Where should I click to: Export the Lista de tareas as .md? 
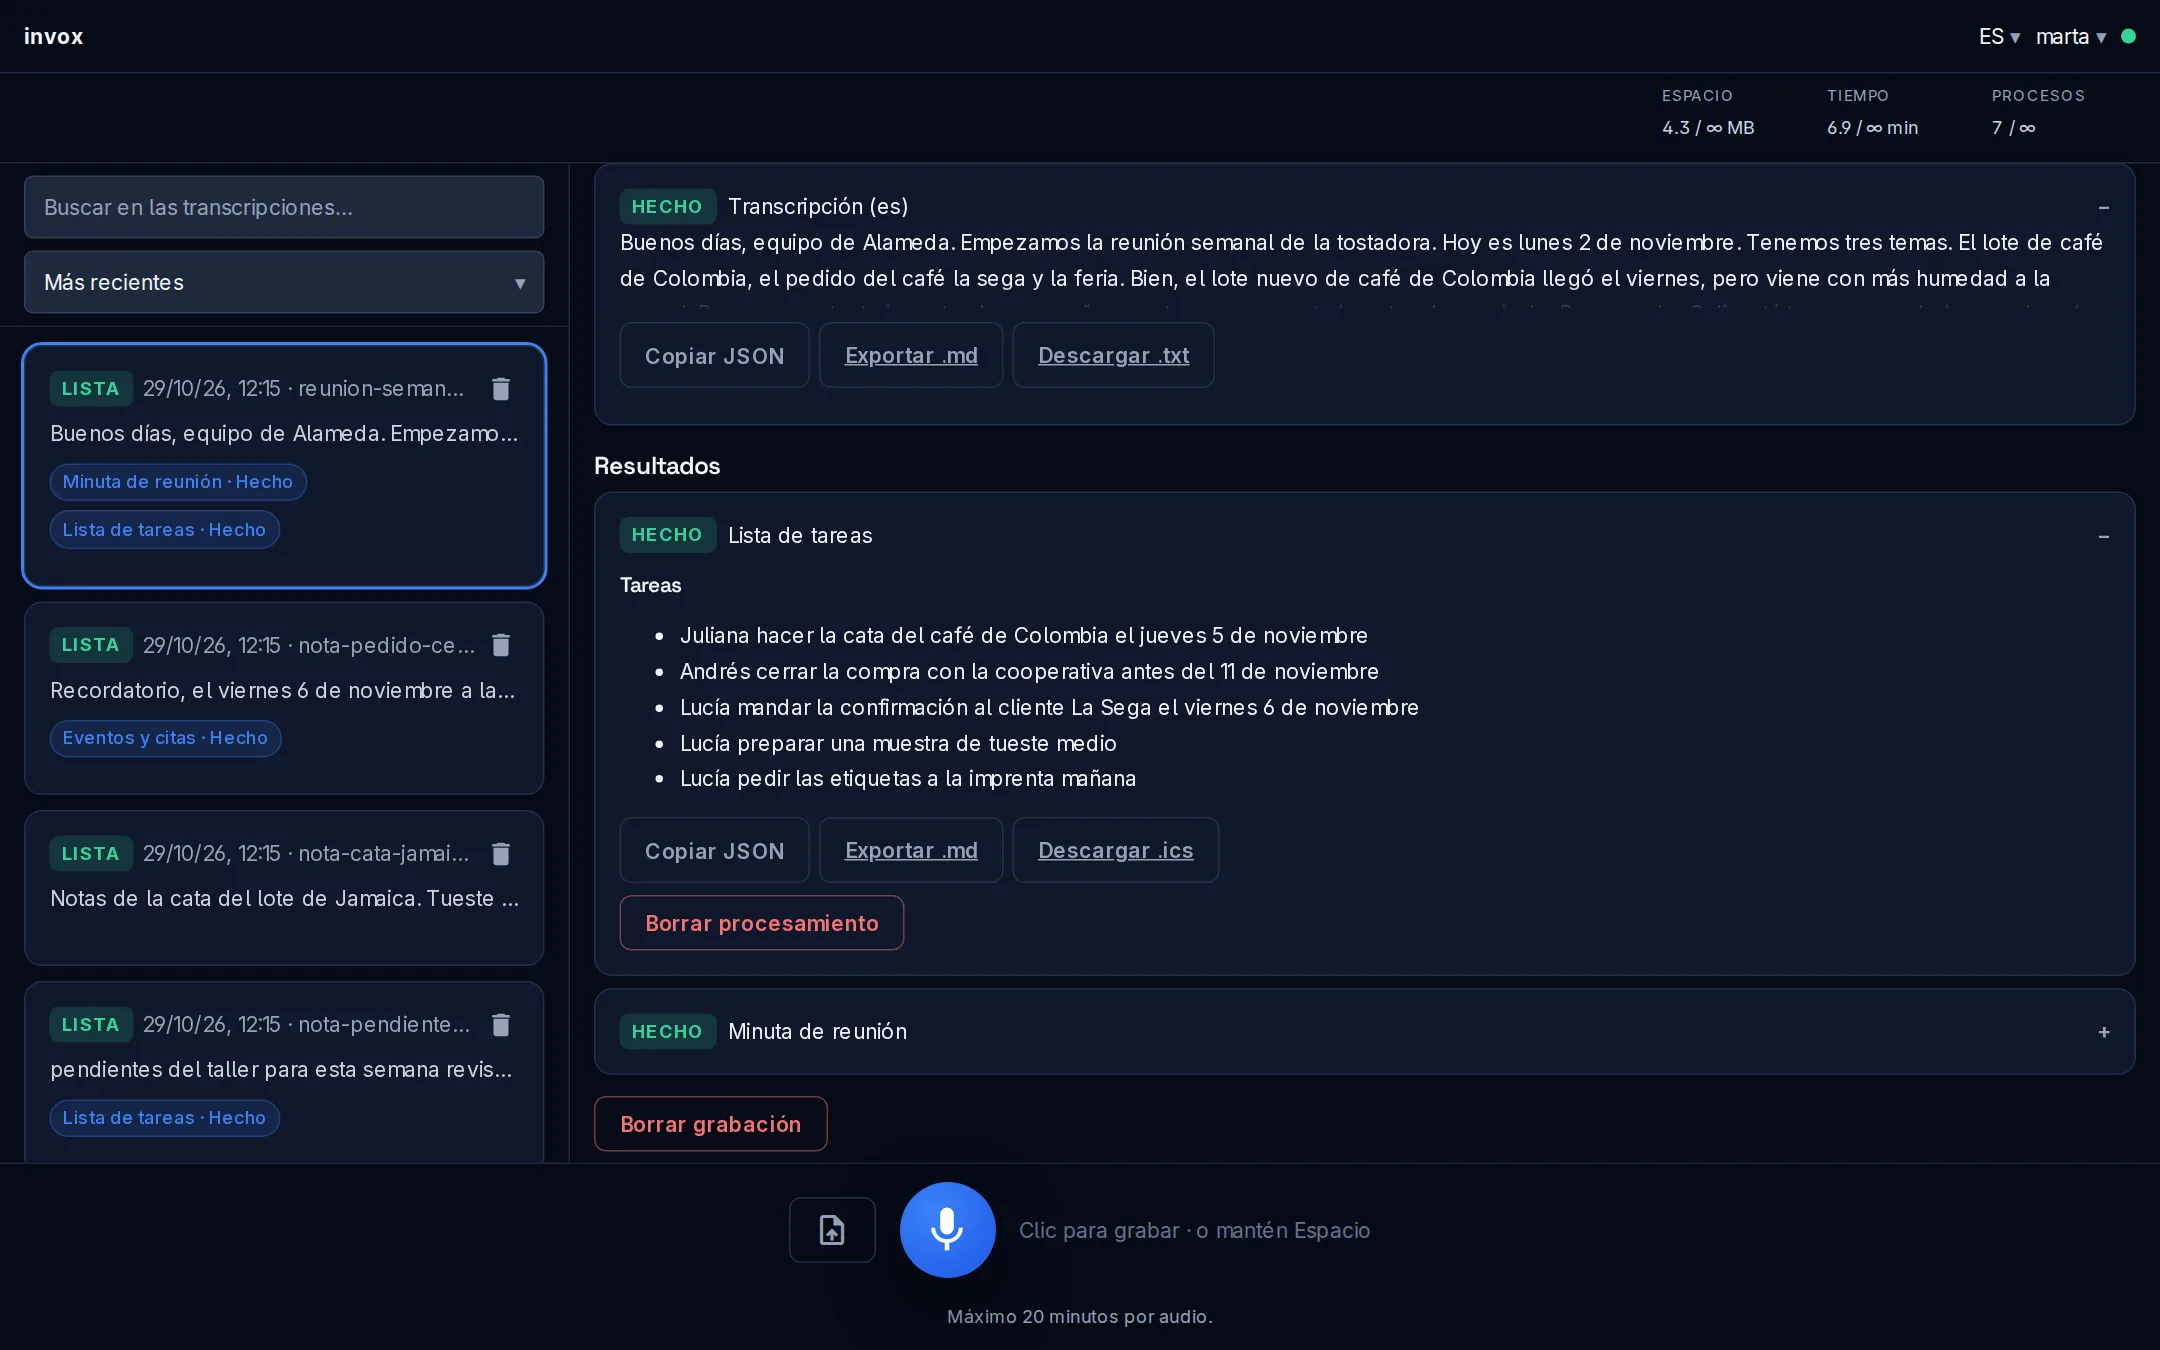tap(911, 850)
